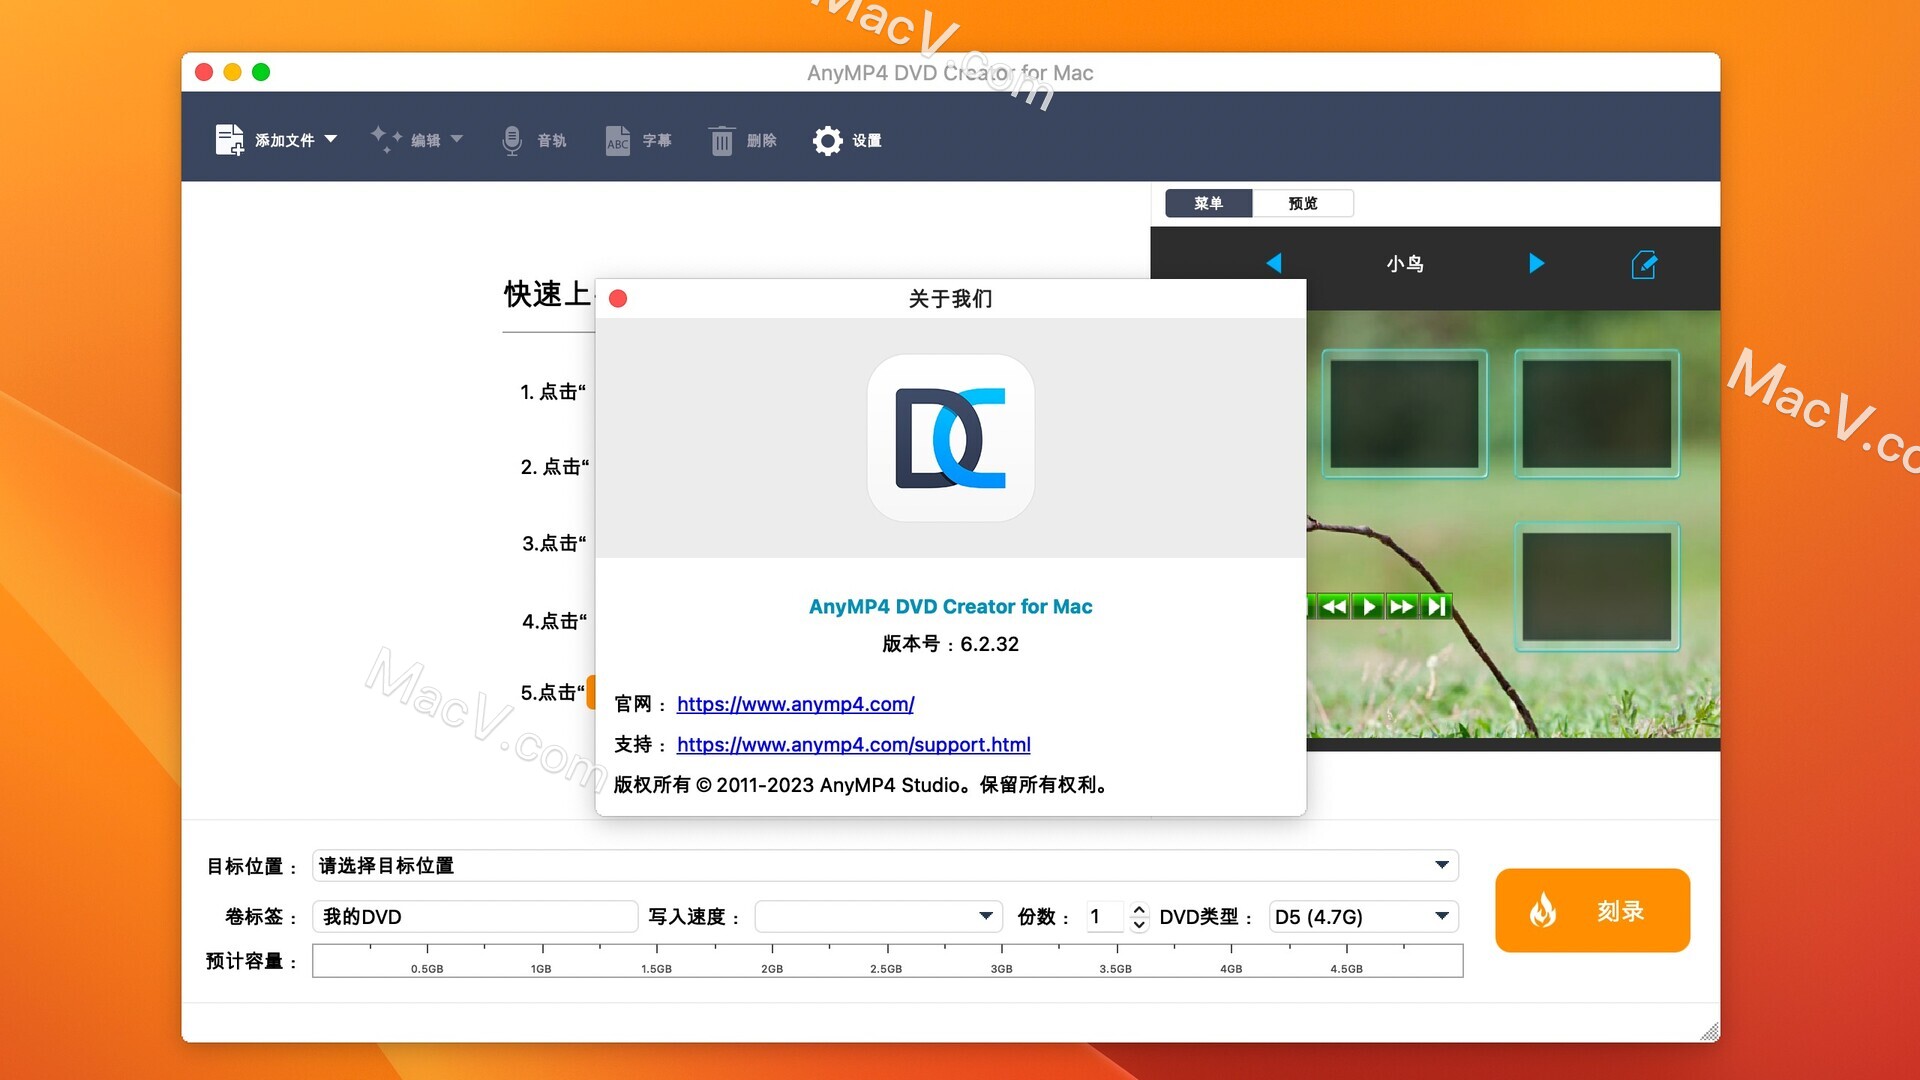1920x1080 pixels.
Task: Click the Delete (删除) trash icon
Action: tap(722, 141)
